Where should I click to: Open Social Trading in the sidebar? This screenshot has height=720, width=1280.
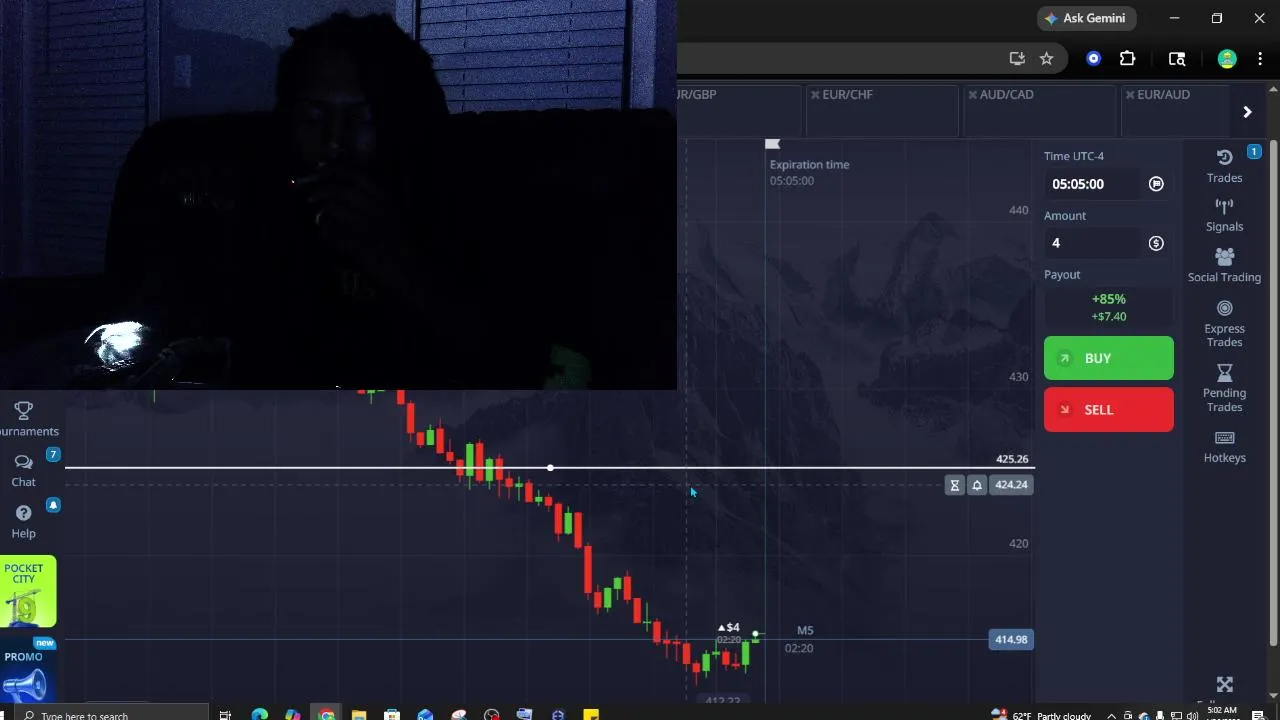coord(1224,265)
